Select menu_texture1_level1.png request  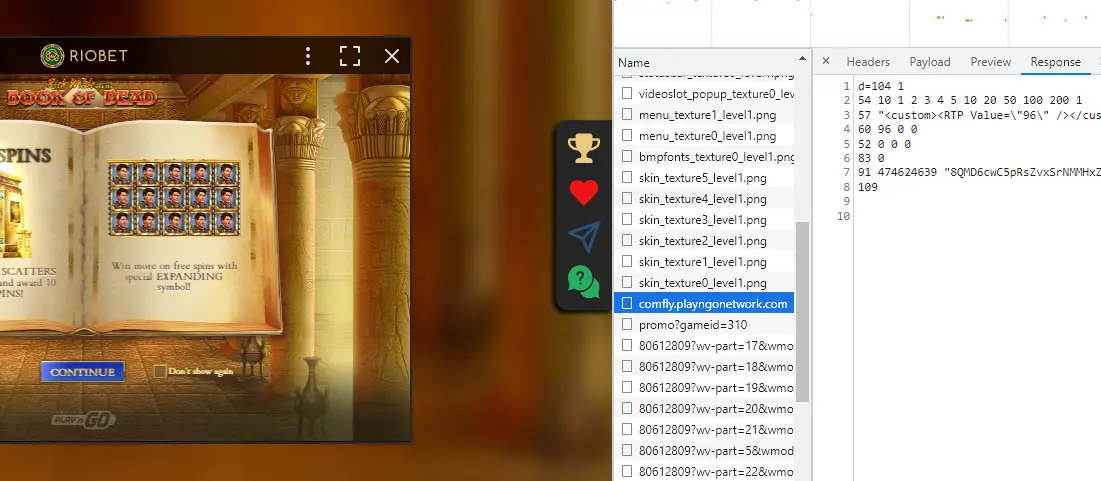[704, 114]
